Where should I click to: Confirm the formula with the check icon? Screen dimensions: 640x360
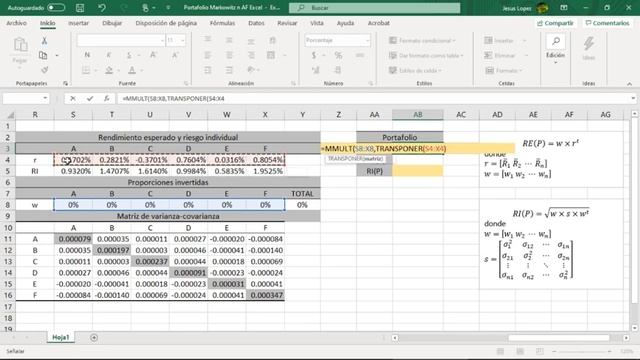[x=90, y=98]
